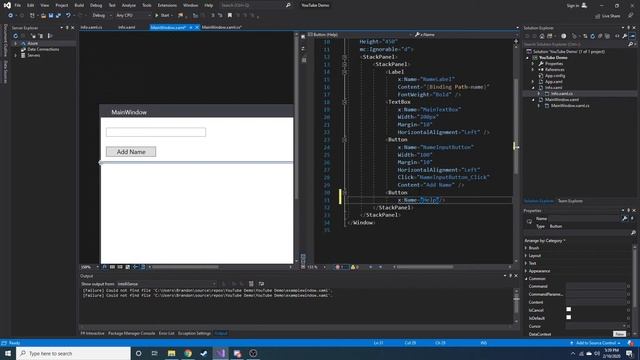Screen dimensions: 640x360
Task: Refresh the Server Explorer panel
Action: [x=16, y=36]
